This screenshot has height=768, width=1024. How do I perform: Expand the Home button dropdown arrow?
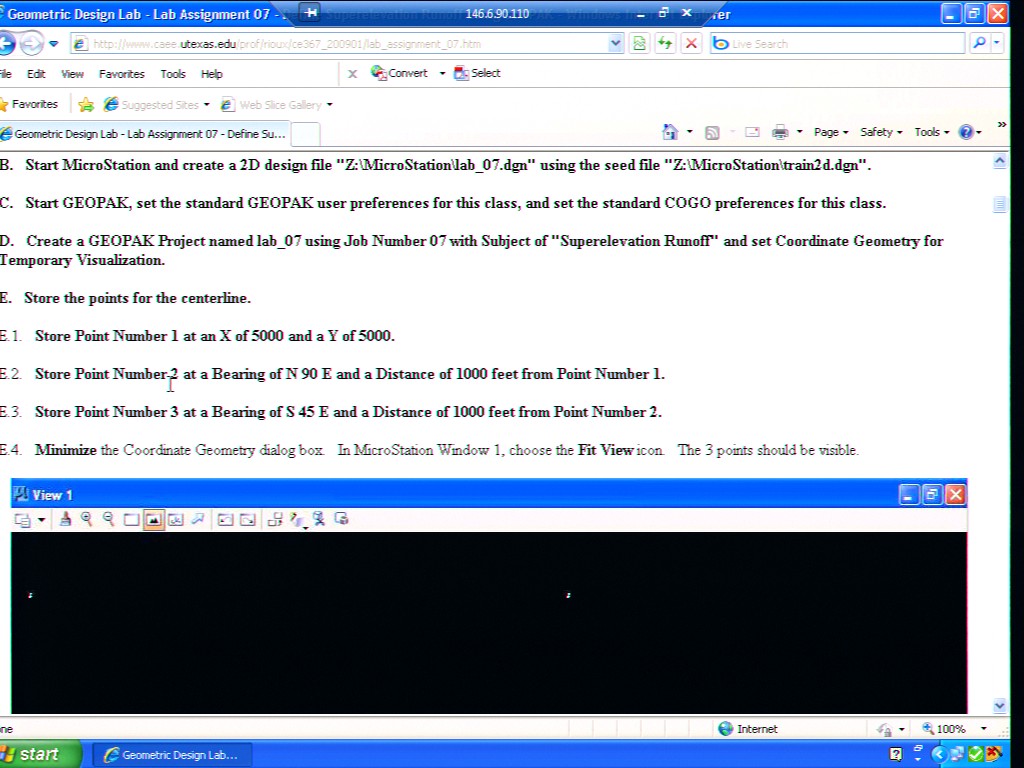(x=690, y=133)
